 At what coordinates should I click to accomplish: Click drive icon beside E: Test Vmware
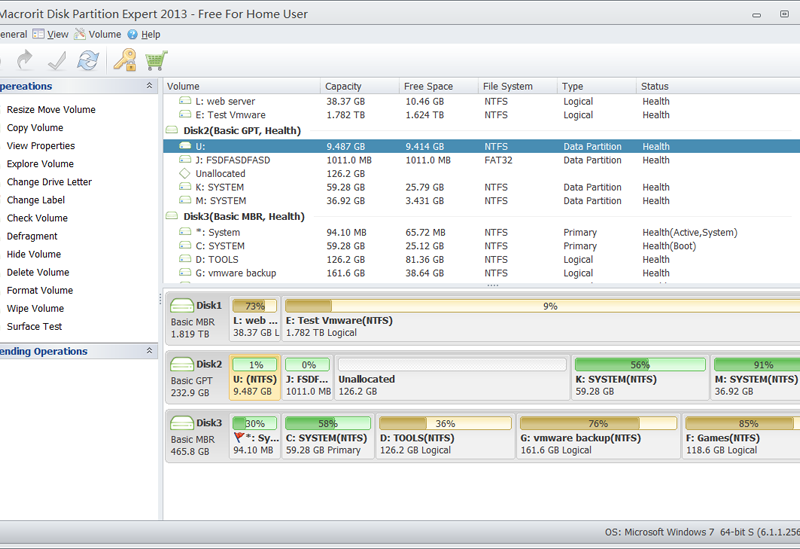(185, 114)
